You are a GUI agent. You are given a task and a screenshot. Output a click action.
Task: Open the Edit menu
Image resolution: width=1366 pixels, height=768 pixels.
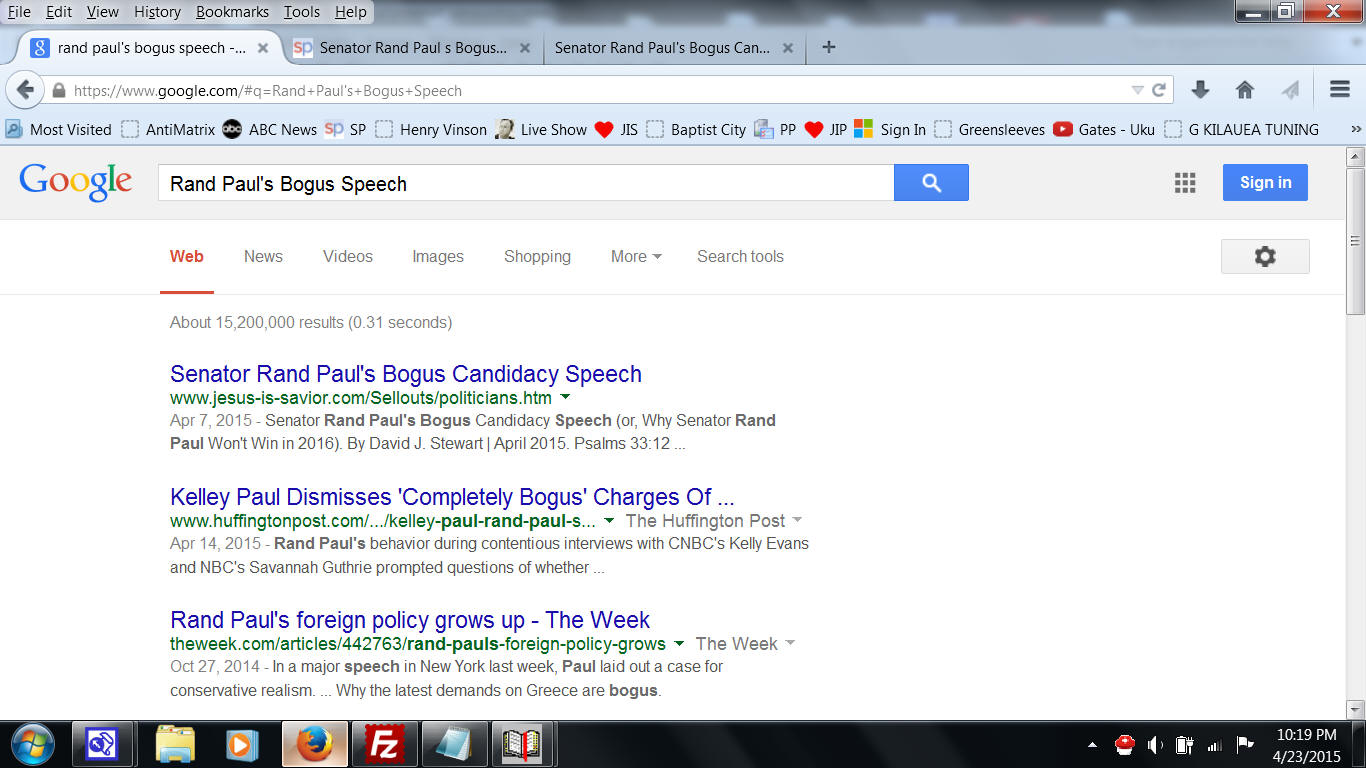click(x=59, y=12)
